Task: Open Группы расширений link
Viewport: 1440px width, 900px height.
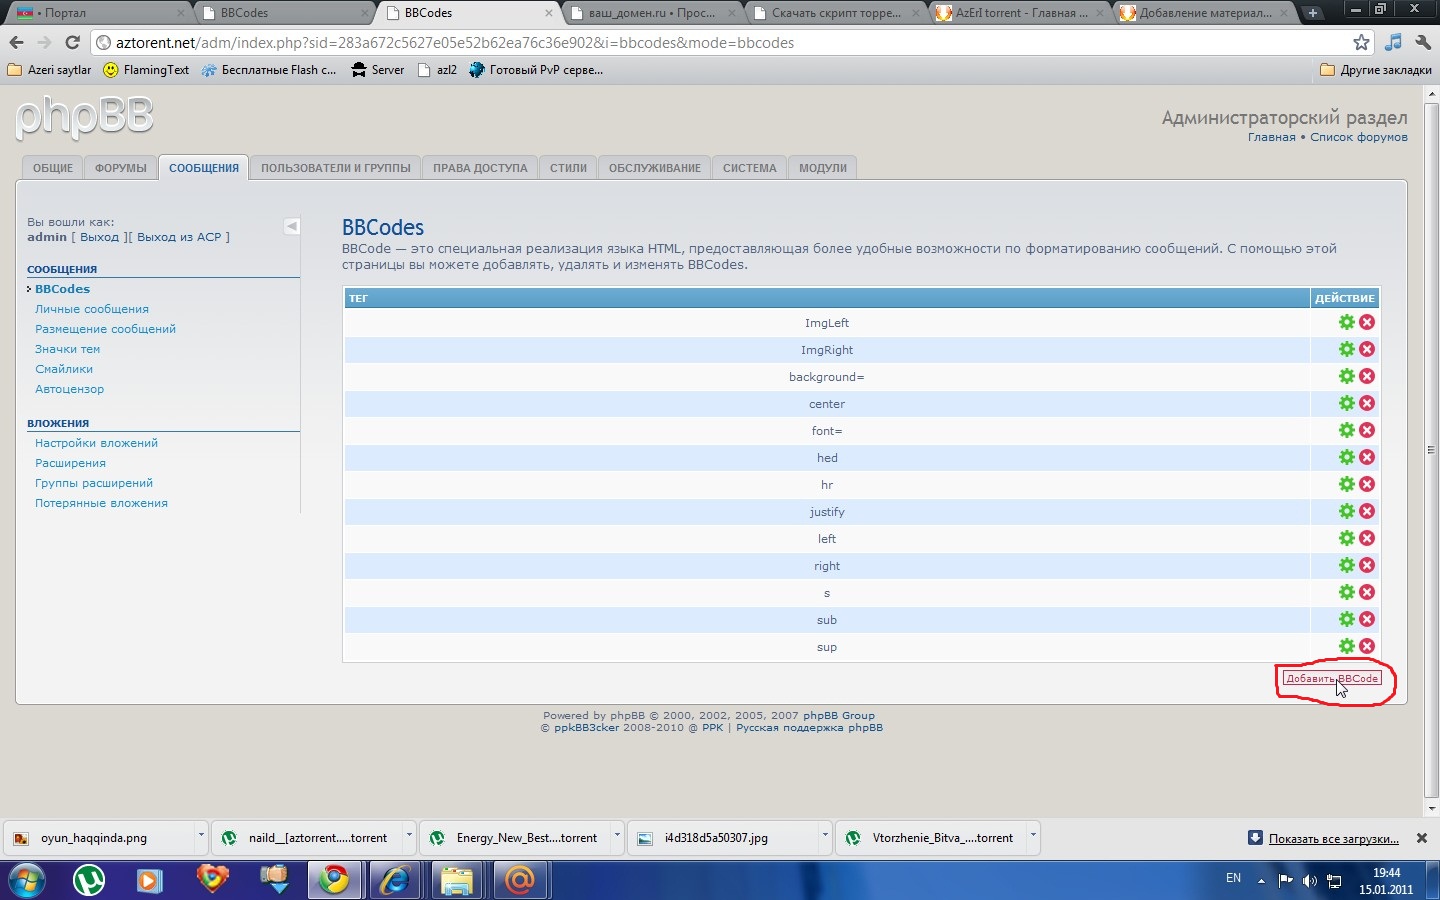Action: click(94, 483)
